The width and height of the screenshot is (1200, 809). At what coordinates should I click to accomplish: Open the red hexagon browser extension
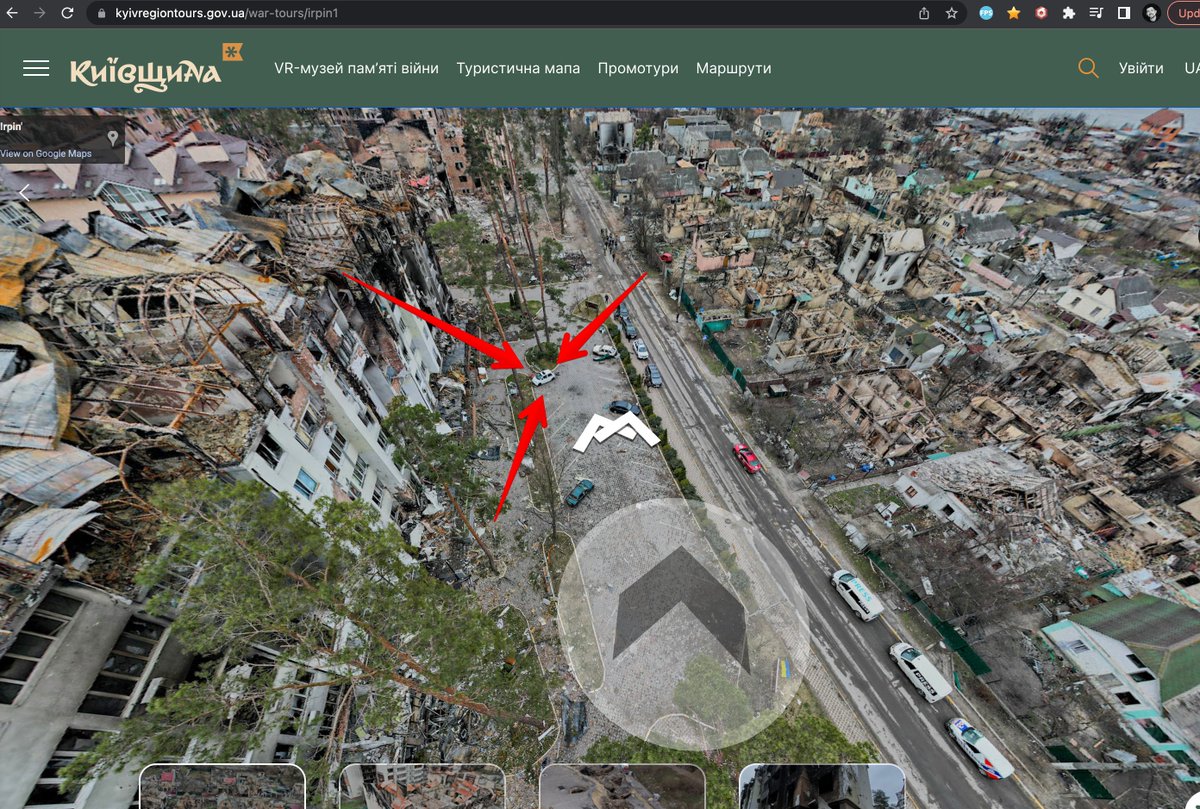1041,13
